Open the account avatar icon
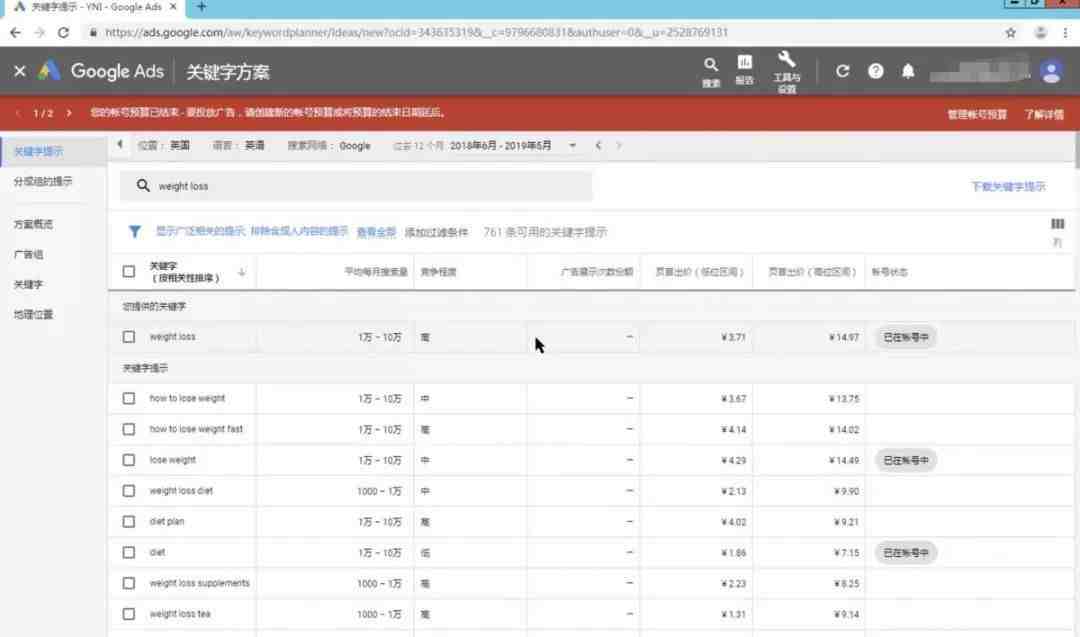The image size is (1080, 637). pyautogui.click(x=1051, y=72)
